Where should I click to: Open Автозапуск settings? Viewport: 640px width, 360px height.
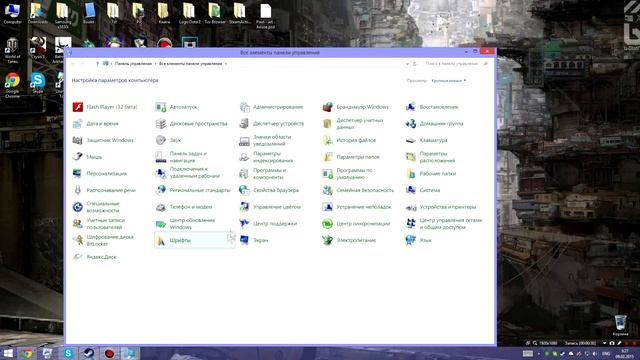click(x=176, y=107)
